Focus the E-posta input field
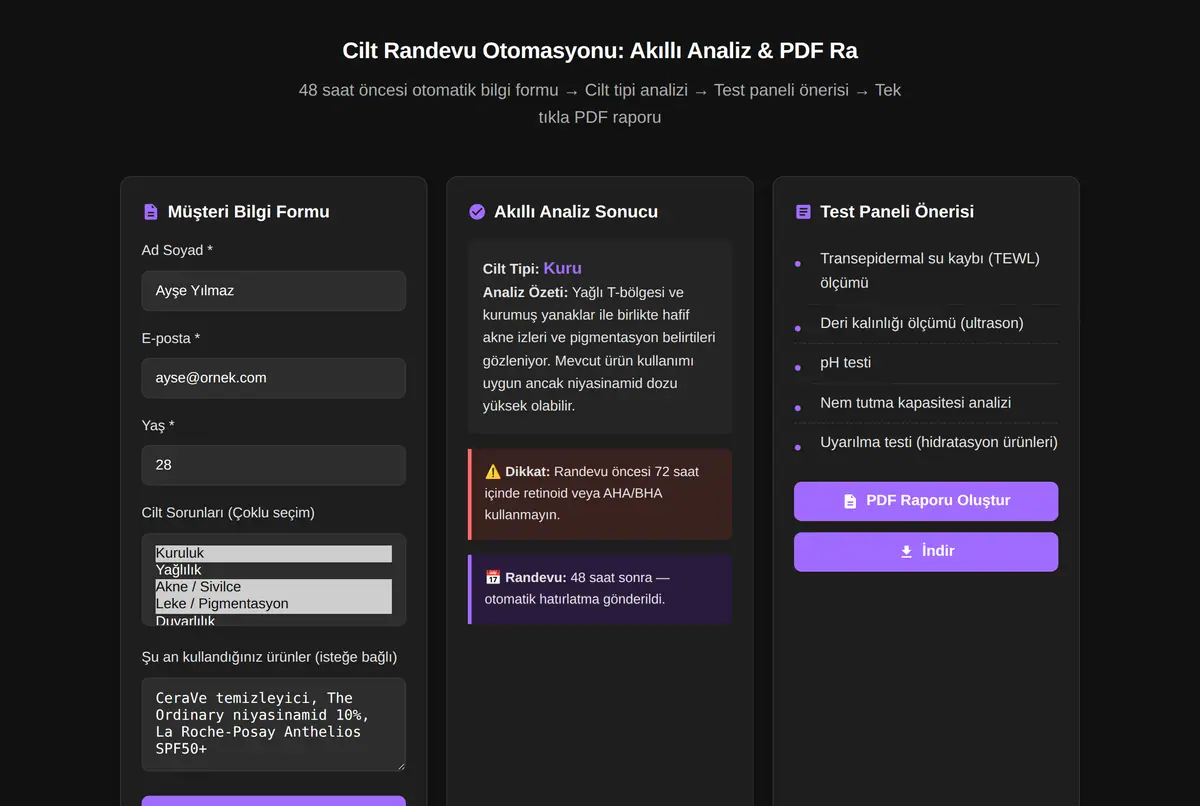Screen dimensions: 1200x806 (x=274, y=378)
